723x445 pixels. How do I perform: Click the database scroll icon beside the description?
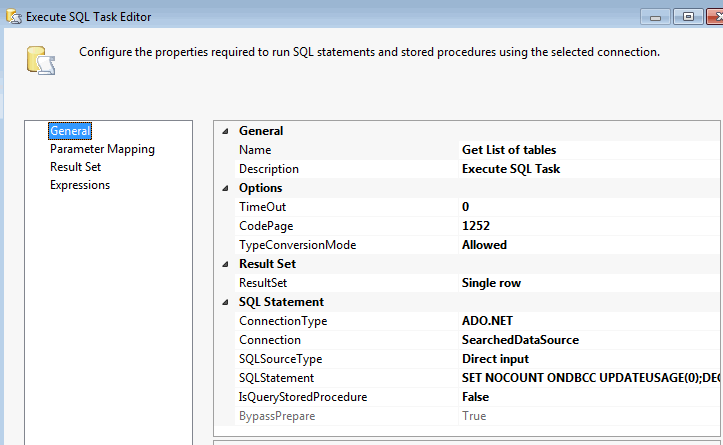[41, 60]
